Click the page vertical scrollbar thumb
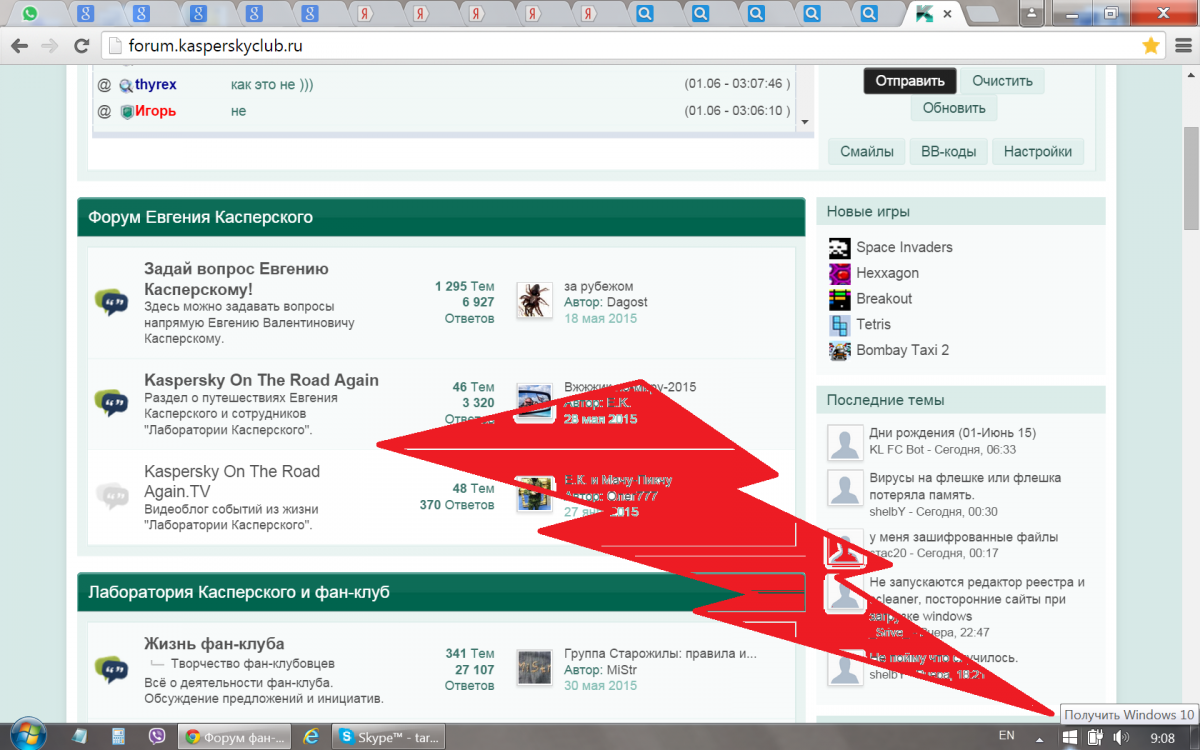1200x750 pixels. [1191, 178]
